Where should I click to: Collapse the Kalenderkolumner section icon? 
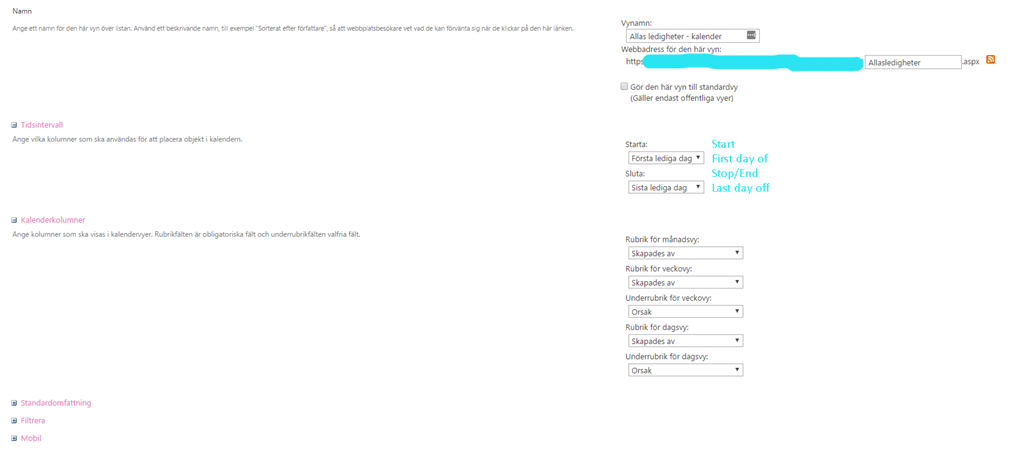coord(14,221)
